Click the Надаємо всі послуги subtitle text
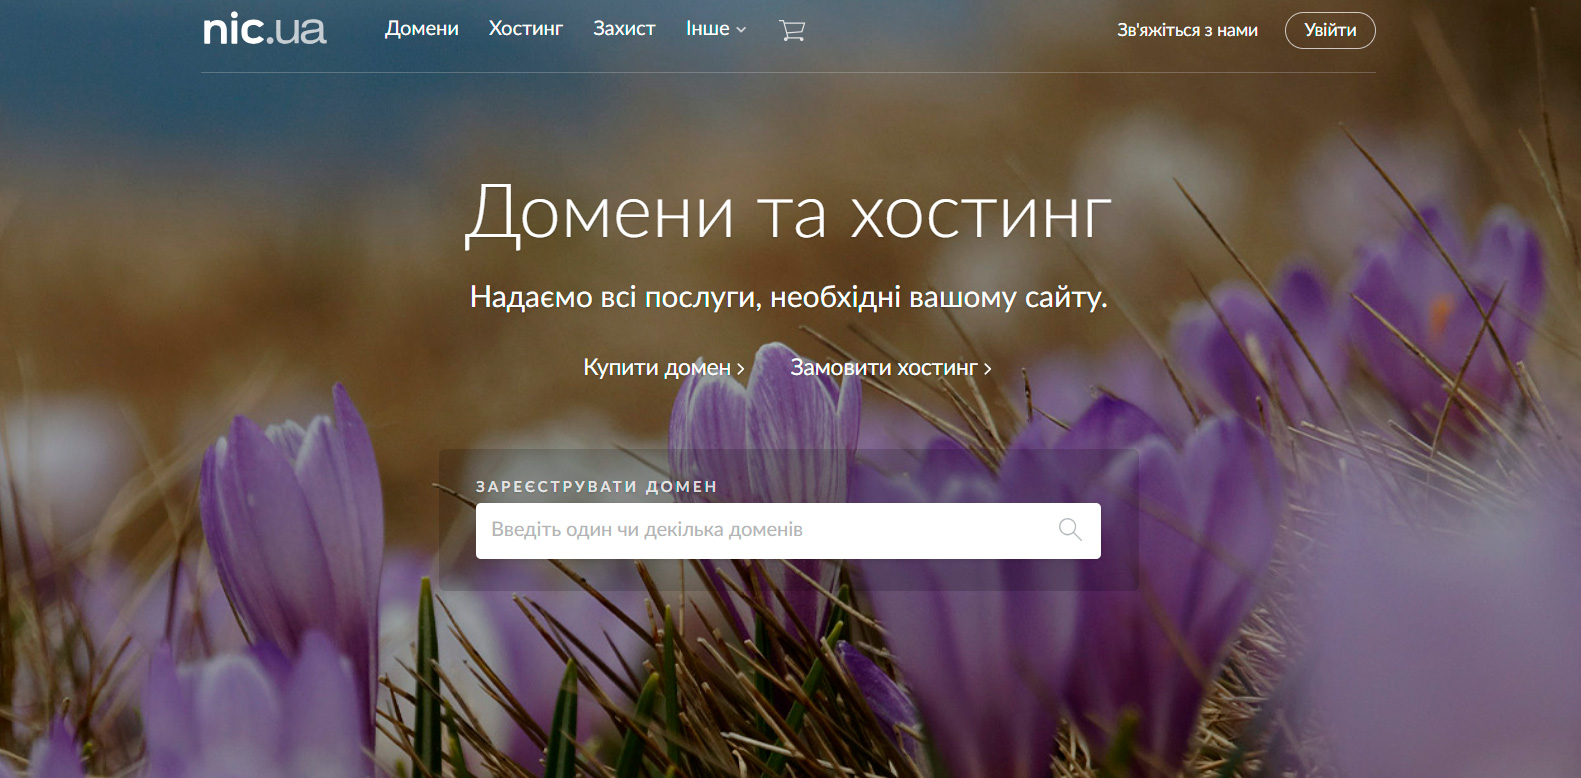This screenshot has width=1581, height=778. pyautogui.click(x=789, y=297)
